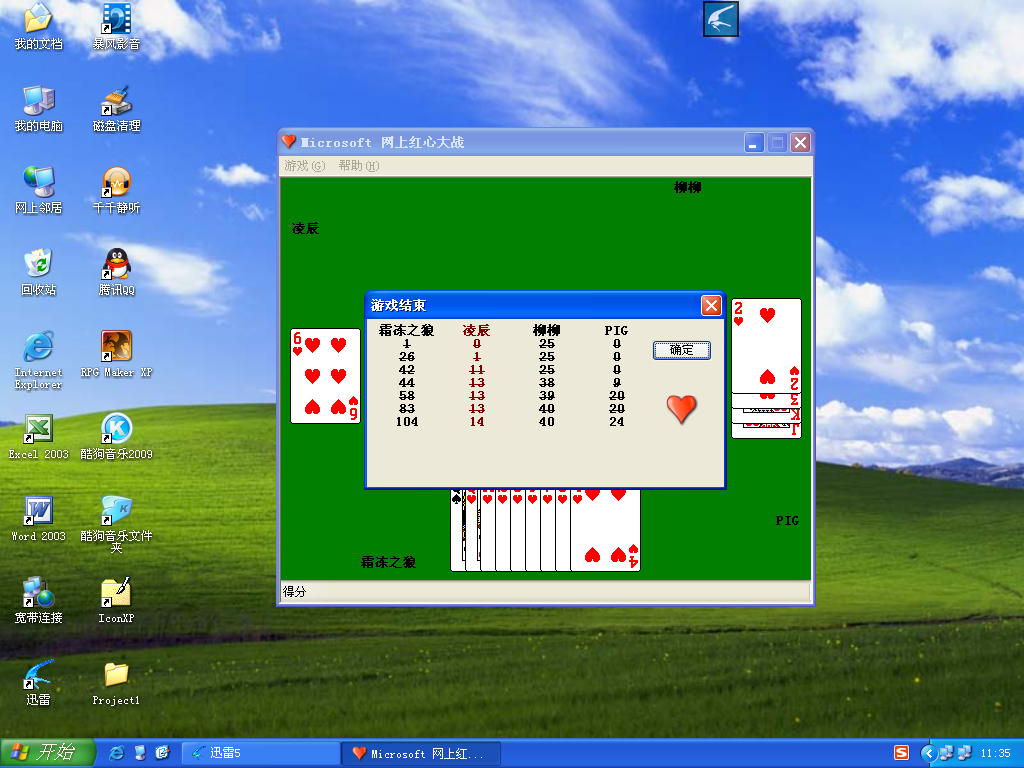Select the 迅雷 desktop shortcut icon

39,682
